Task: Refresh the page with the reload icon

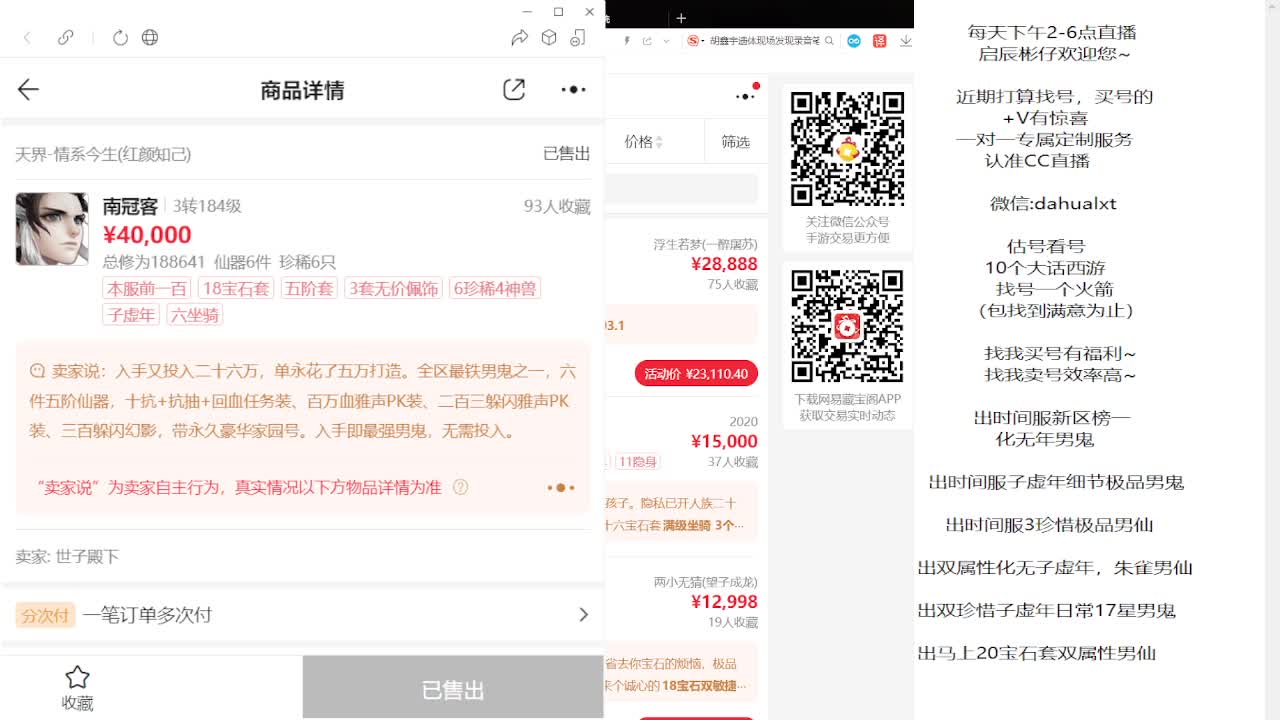Action: click(120, 38)
